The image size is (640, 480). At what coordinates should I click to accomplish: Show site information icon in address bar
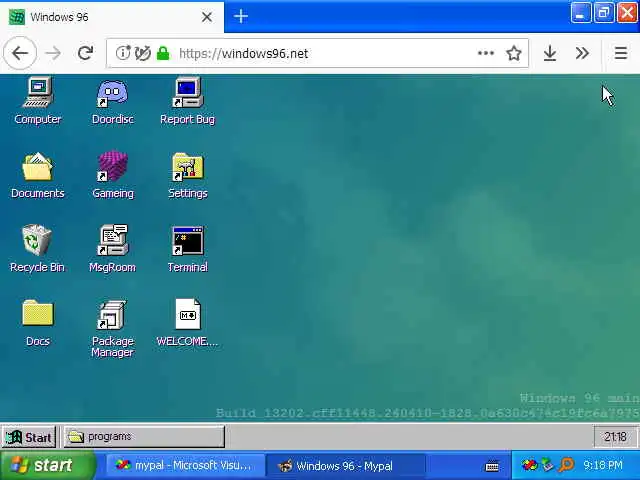[x=122, y=53]
